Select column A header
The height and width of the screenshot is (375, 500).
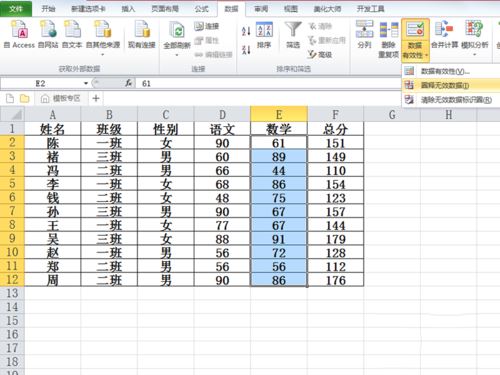tap(53, 115)
